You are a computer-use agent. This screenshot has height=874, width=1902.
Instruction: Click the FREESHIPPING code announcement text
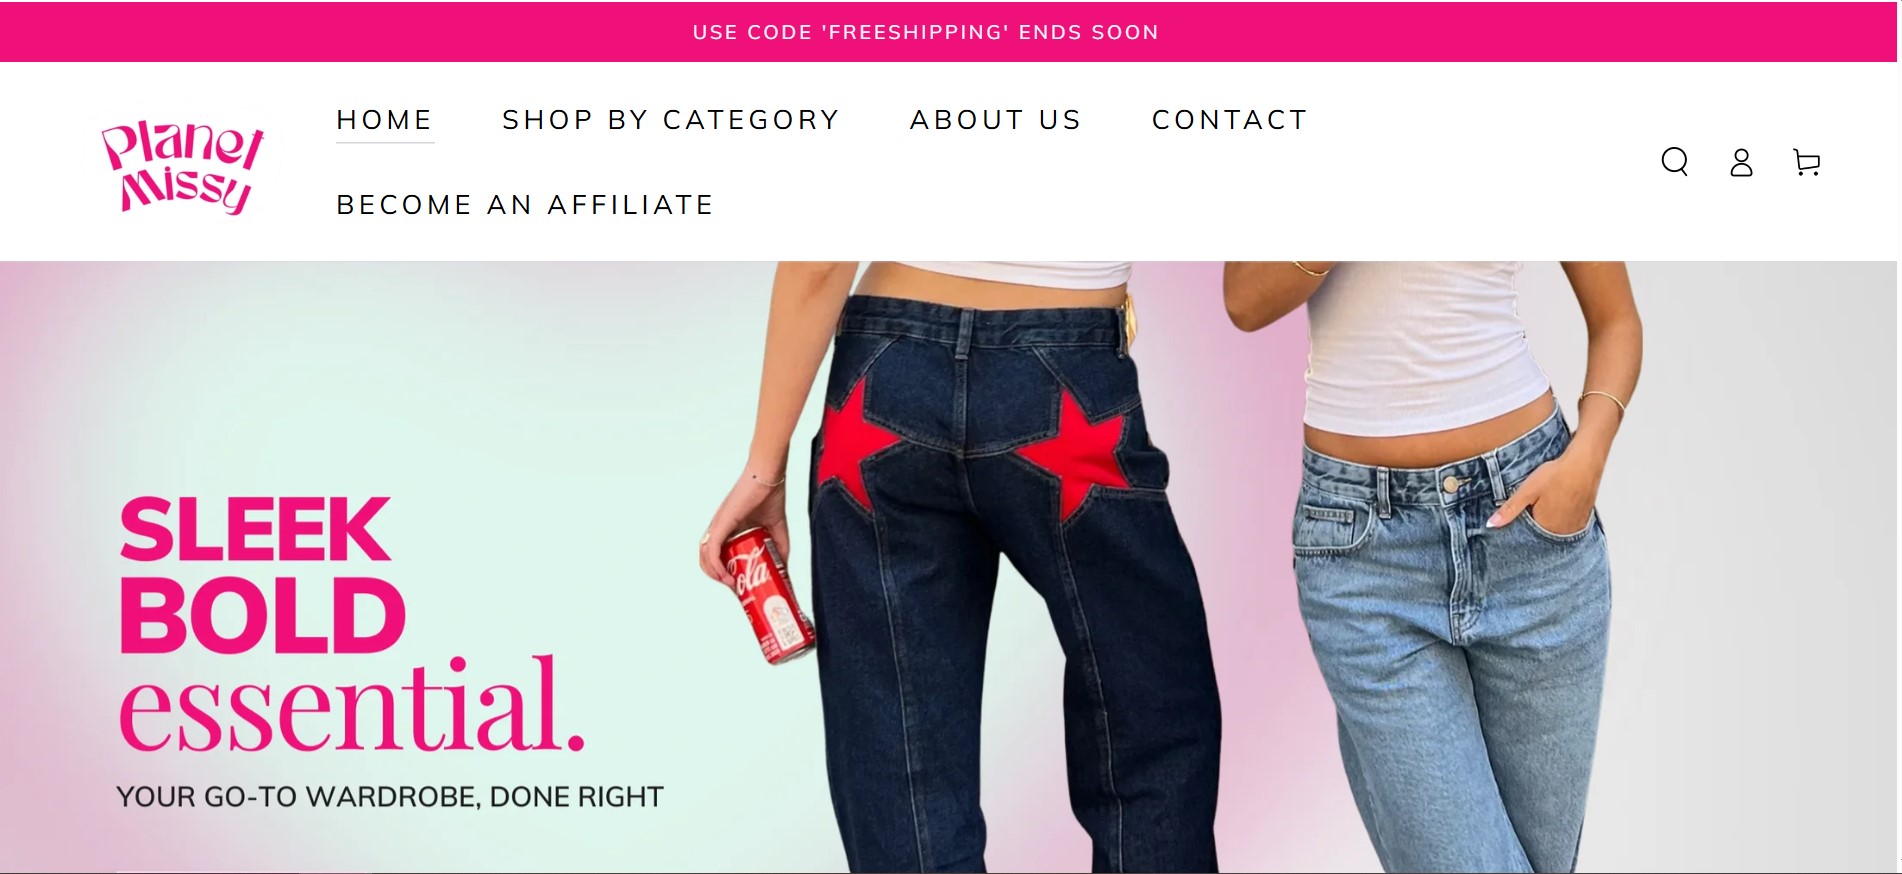click(926, 32)
